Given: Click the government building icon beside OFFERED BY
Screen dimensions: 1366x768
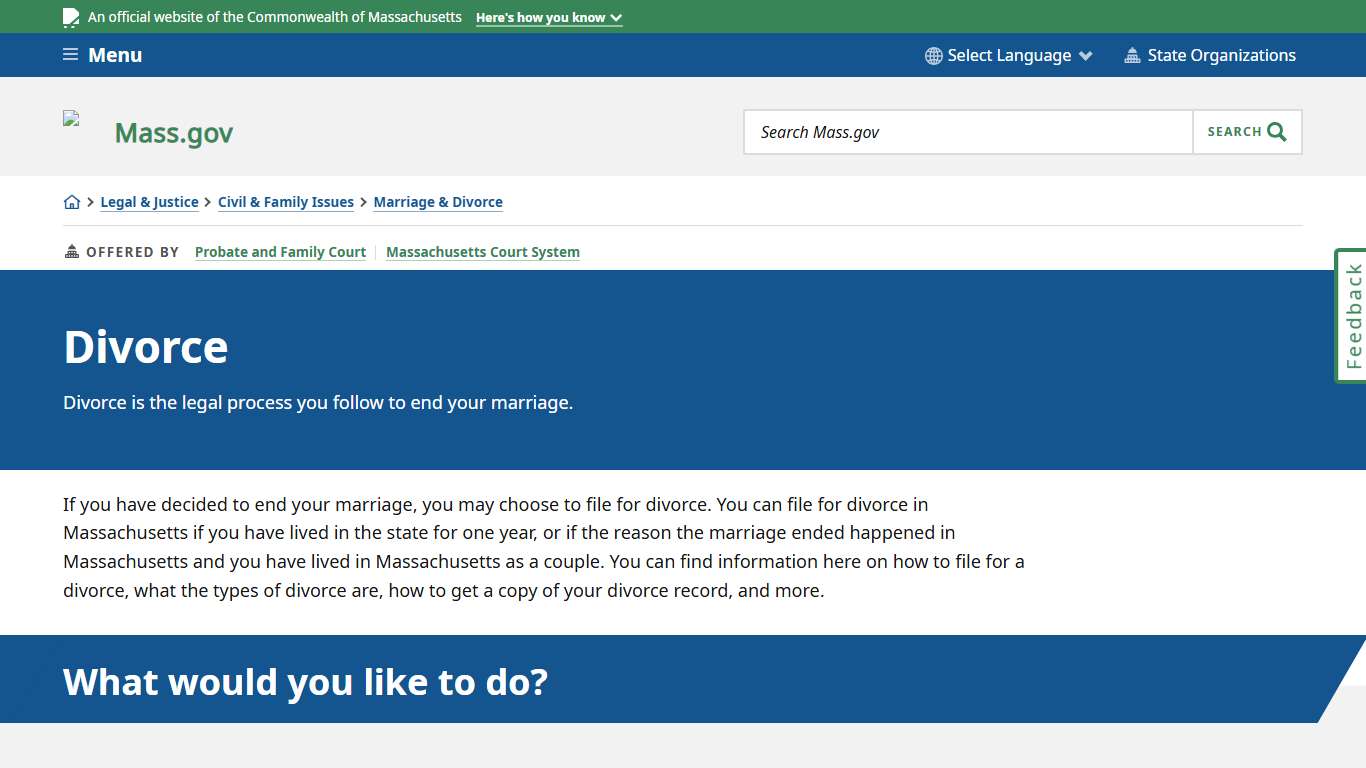Looking at the screenshot, I should 70,251.
